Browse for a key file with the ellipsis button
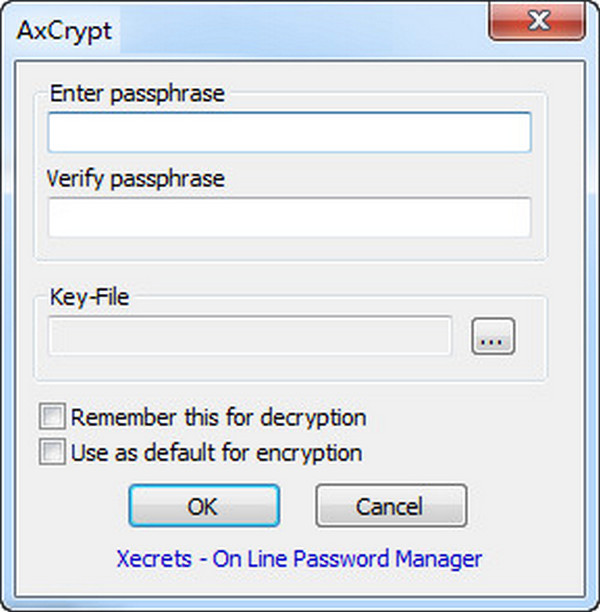The height and width of the screenshot is (612, 600). click(x=493, y=339)
